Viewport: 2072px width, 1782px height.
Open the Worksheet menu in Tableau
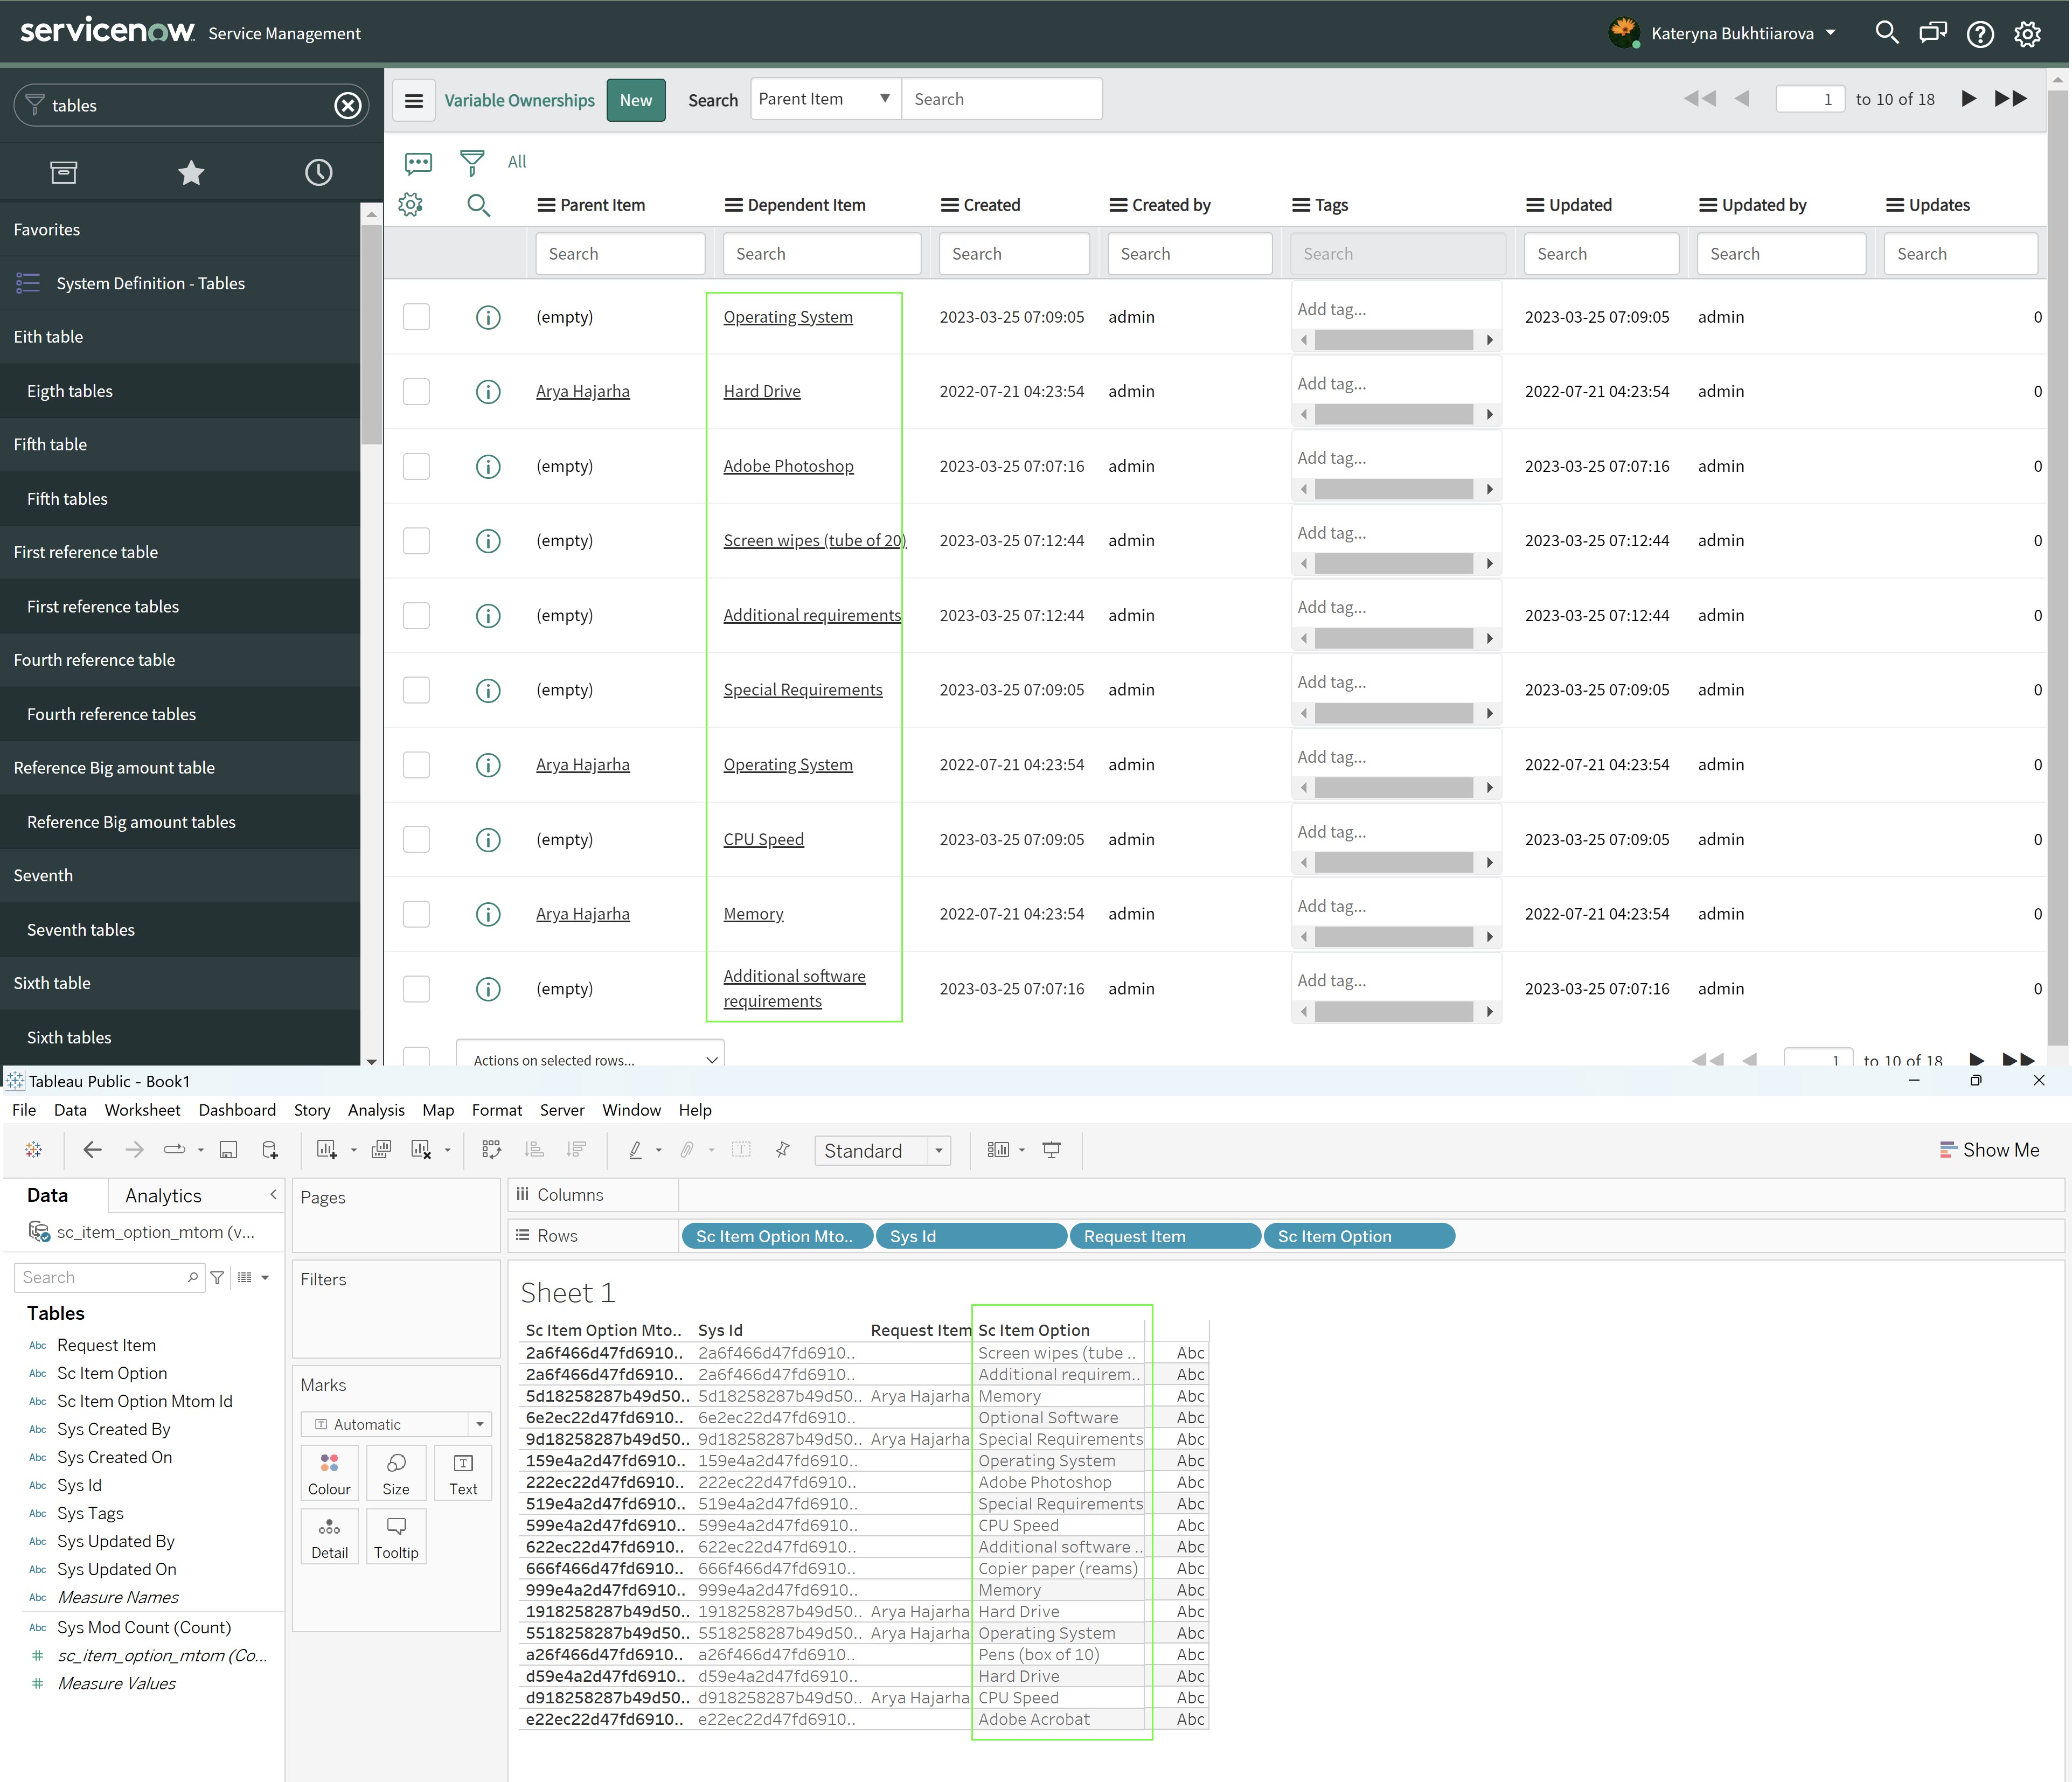tap(142, 1110)
